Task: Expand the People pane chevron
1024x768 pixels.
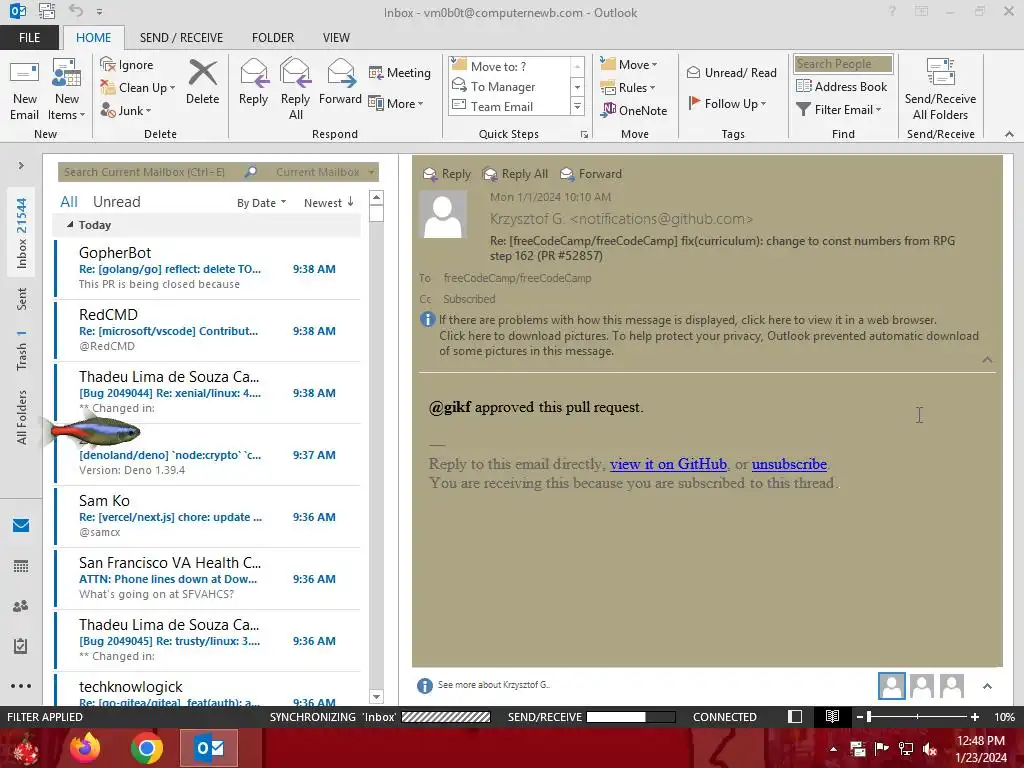Action: 987,686
